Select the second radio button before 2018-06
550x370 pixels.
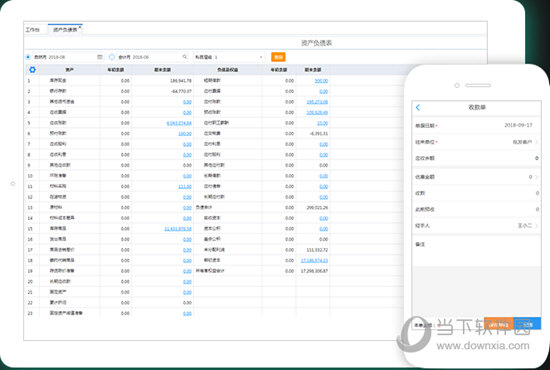click(112, 57)
